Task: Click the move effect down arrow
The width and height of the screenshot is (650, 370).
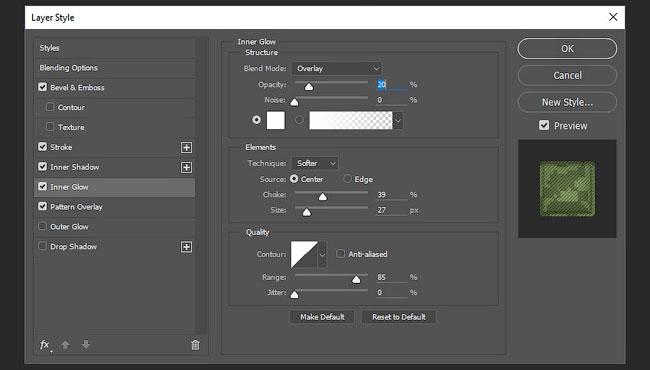Action: click(86, 344)
